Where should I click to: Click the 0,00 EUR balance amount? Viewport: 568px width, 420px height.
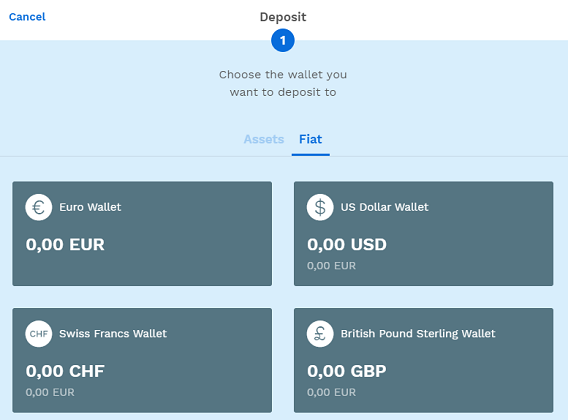coord(65,244)
